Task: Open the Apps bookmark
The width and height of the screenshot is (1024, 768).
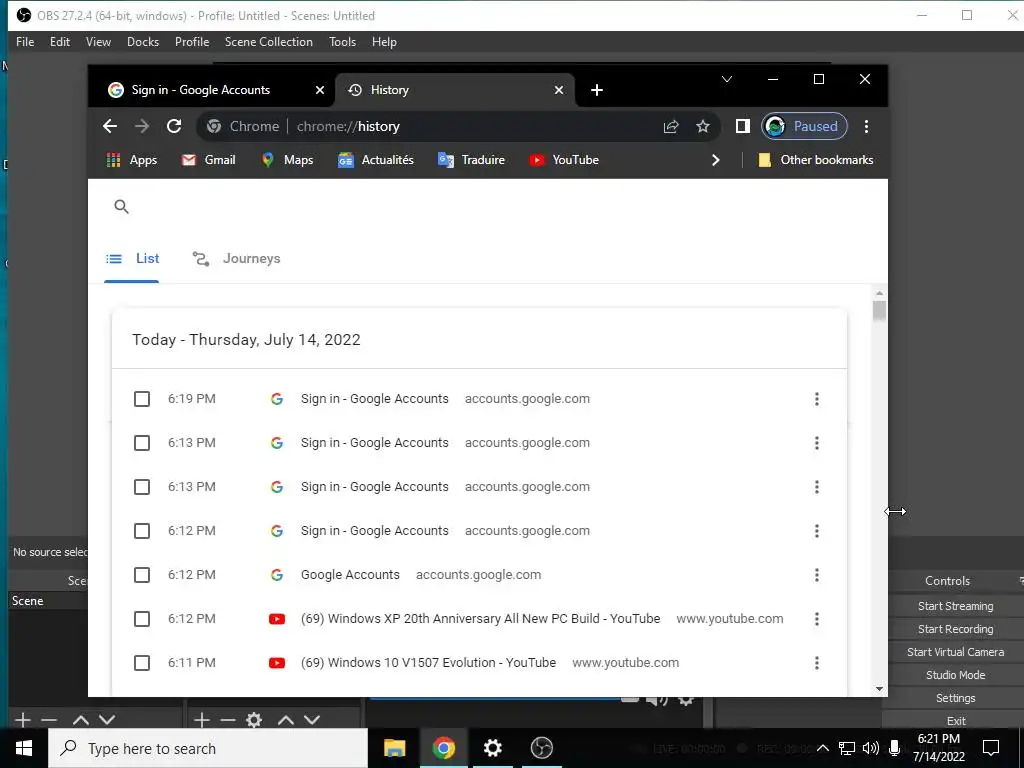Action: (x=131, y=160)
